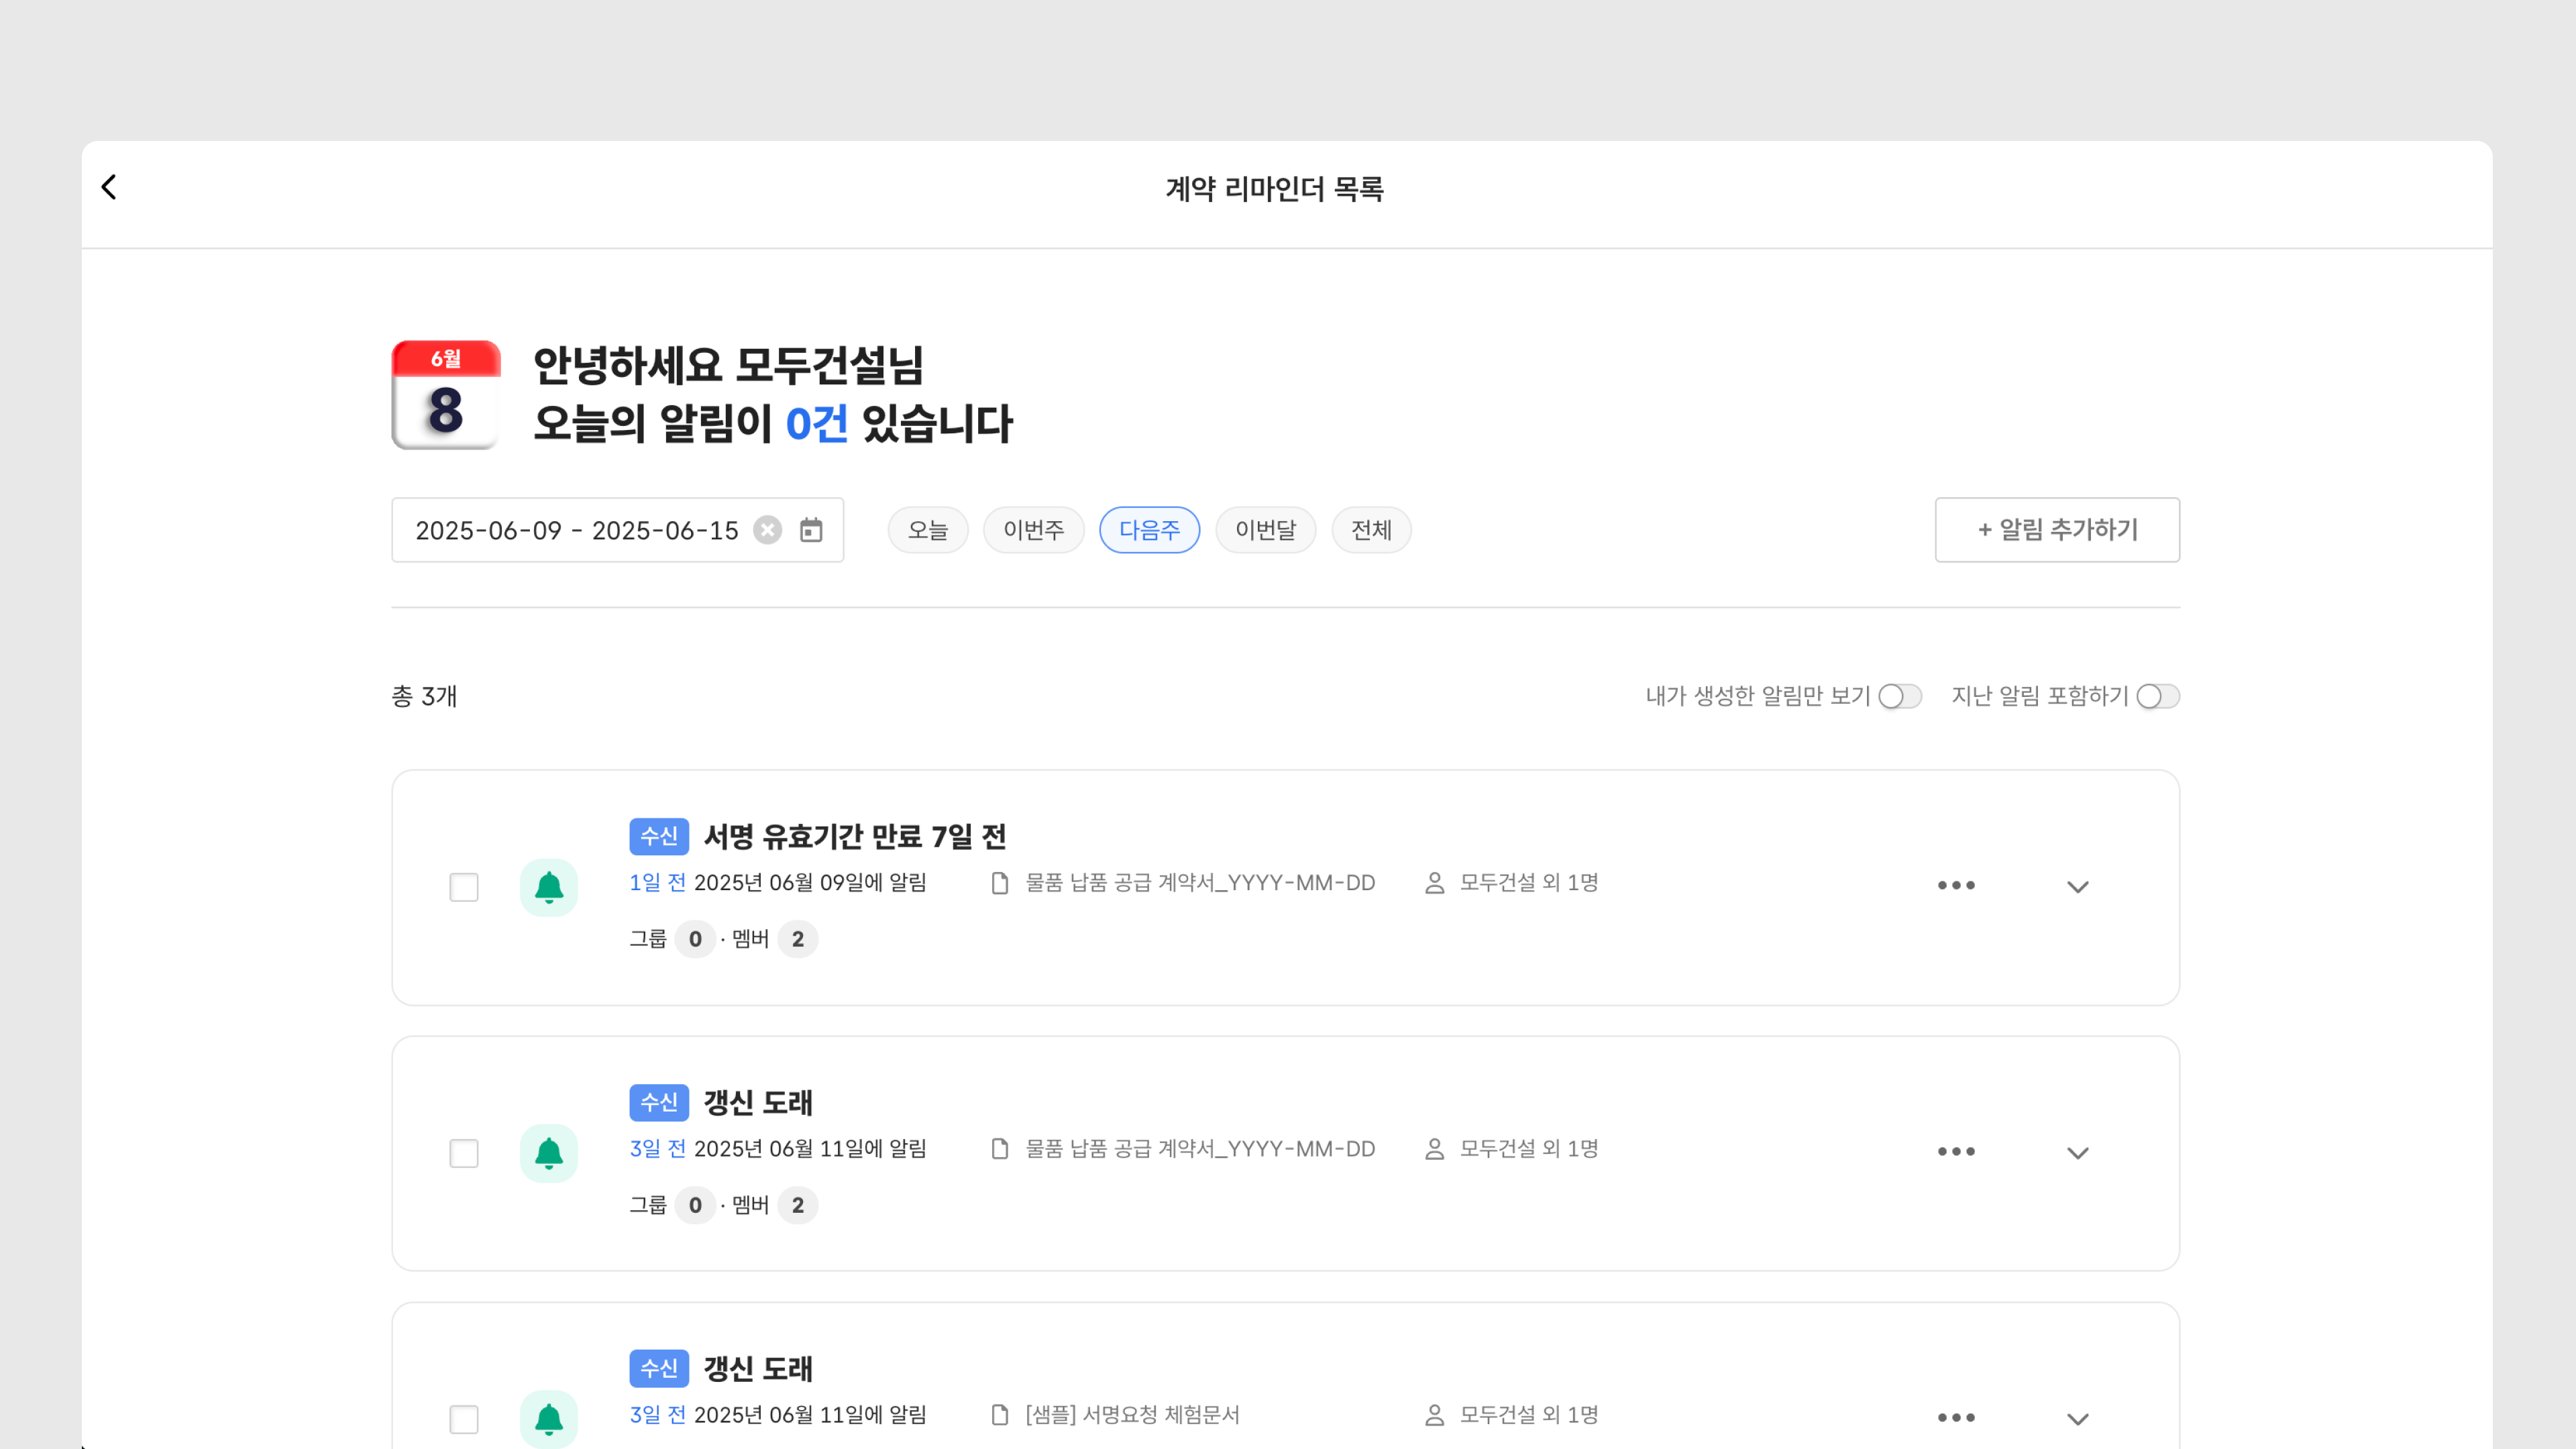This screenshot has height=1449, width=2576.
Task: Enable 지난 알림 포함하기 switch
Action: pyautogui.click(x=2157, y=696)
